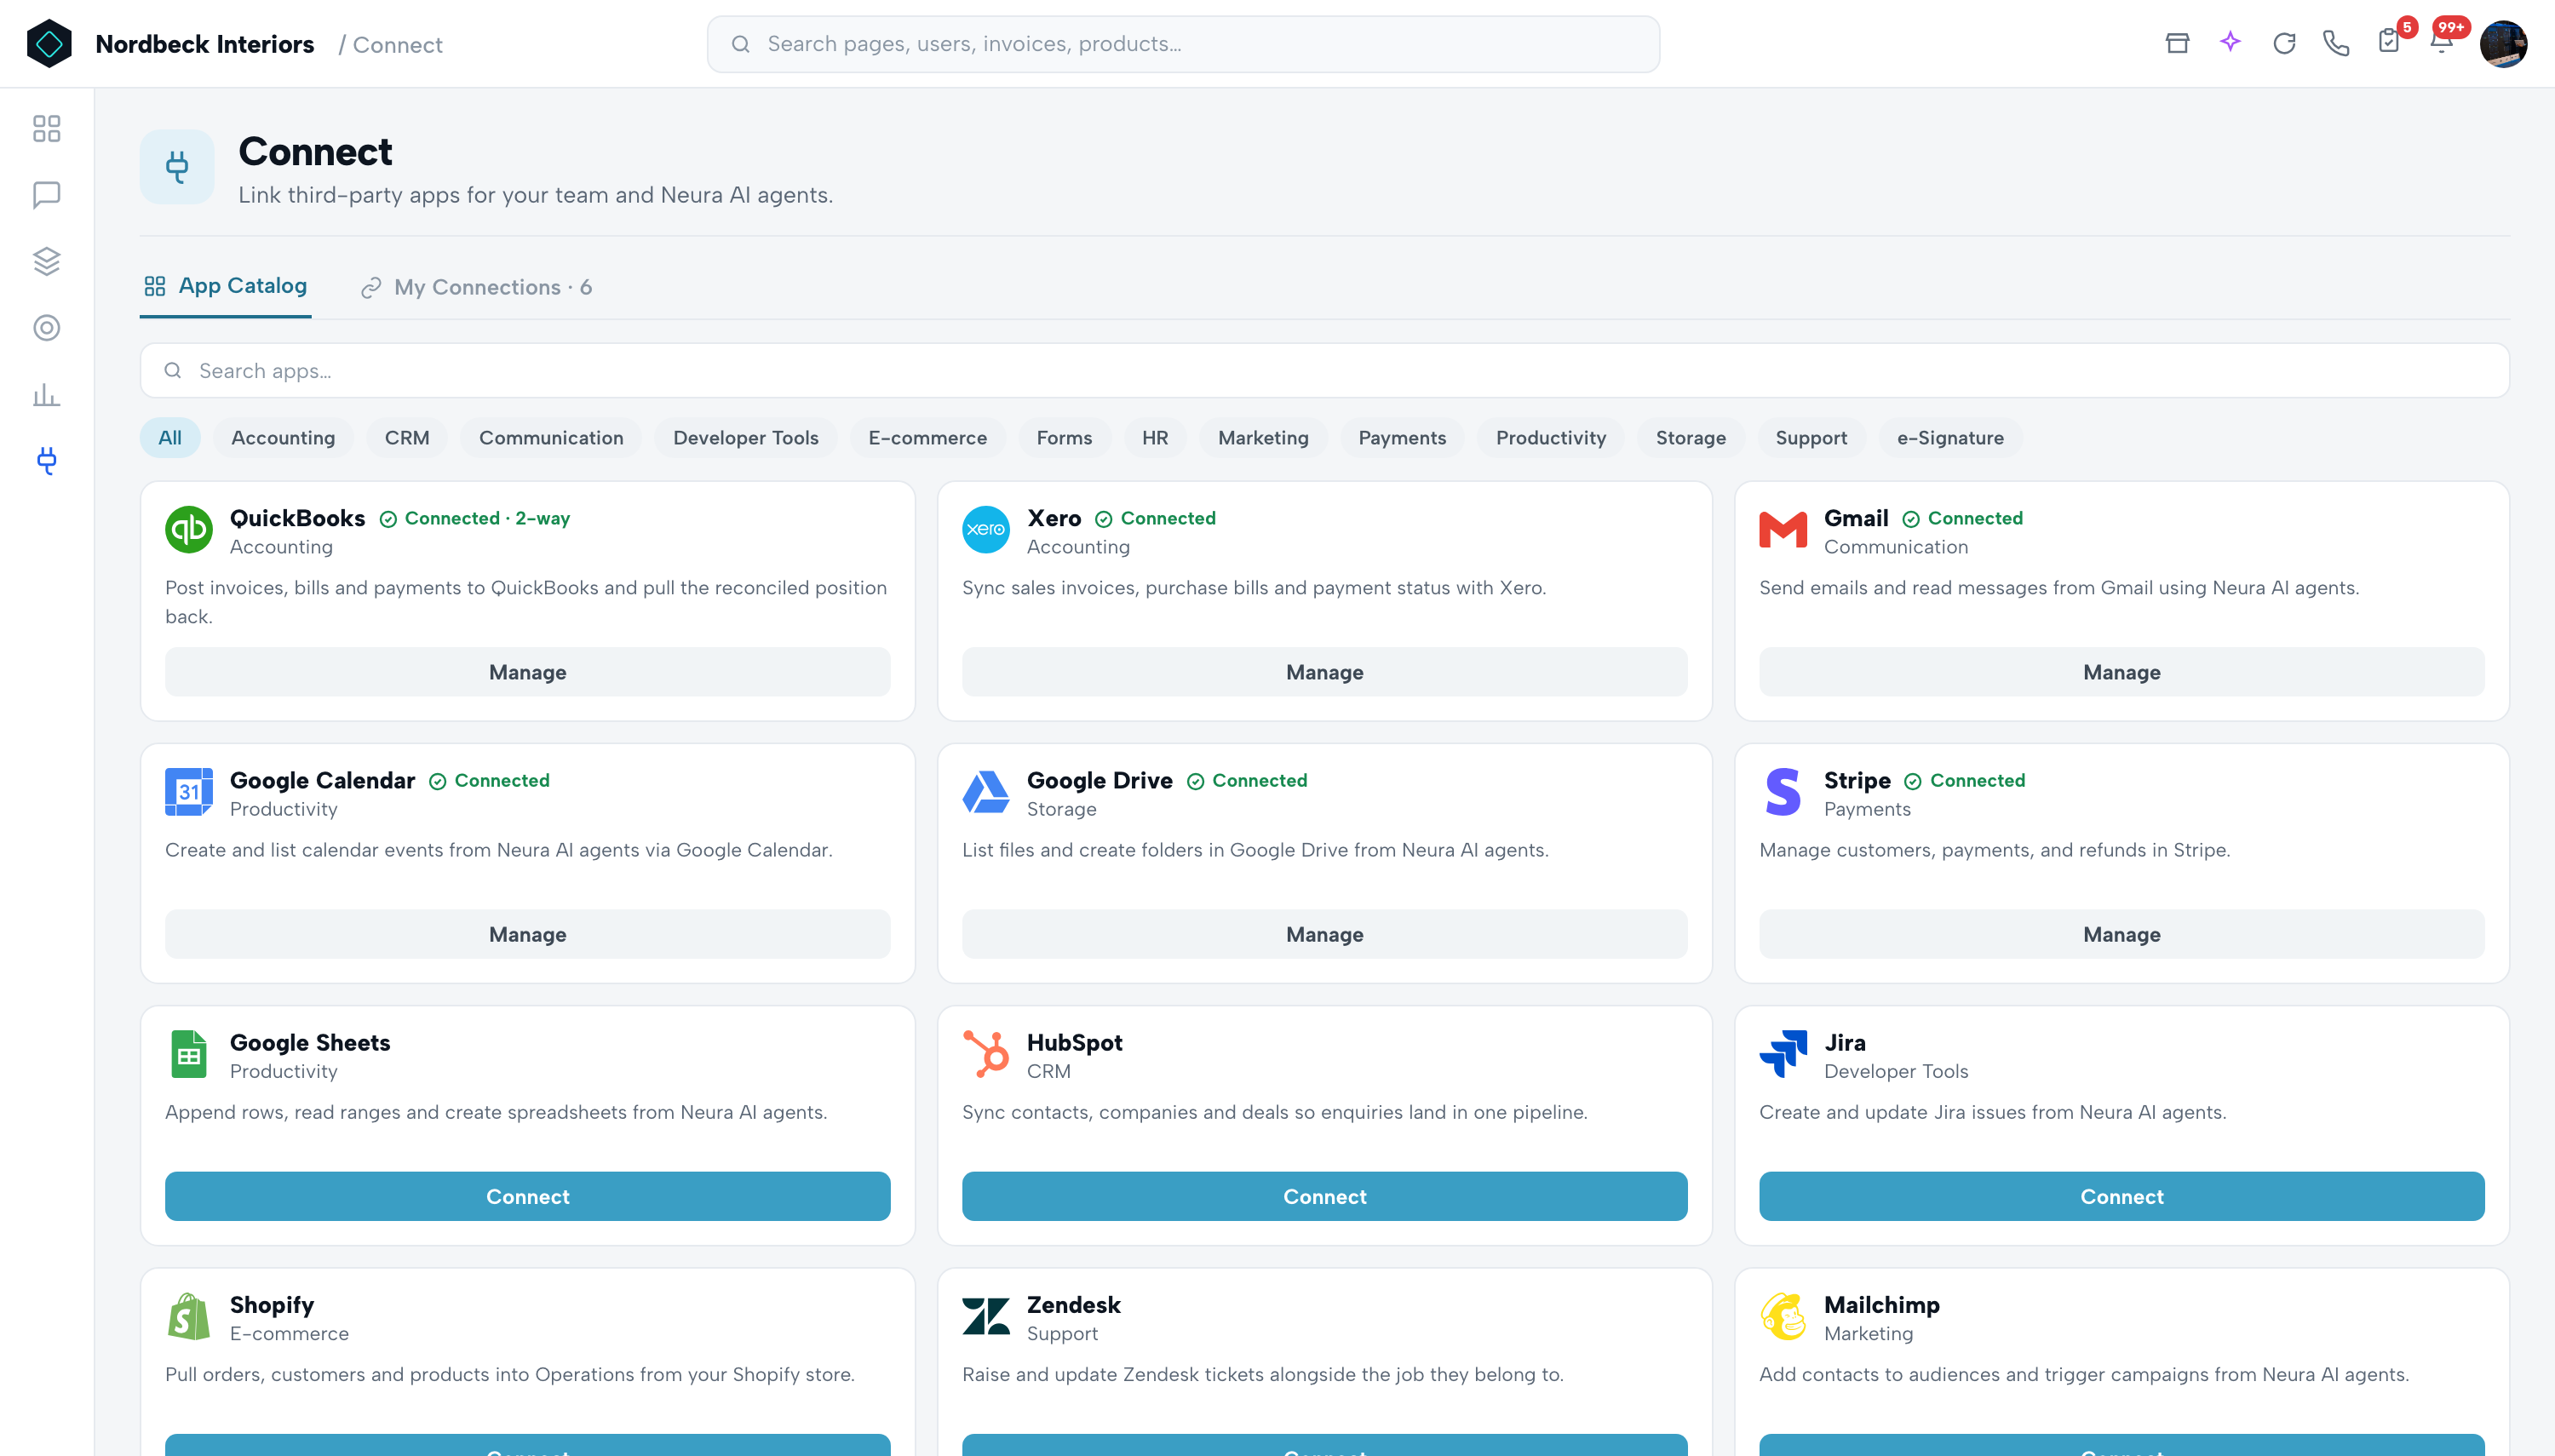Manage the Stripe connection
Viewport: 2555px width, 1456px height.
[x=2121, y=934]
